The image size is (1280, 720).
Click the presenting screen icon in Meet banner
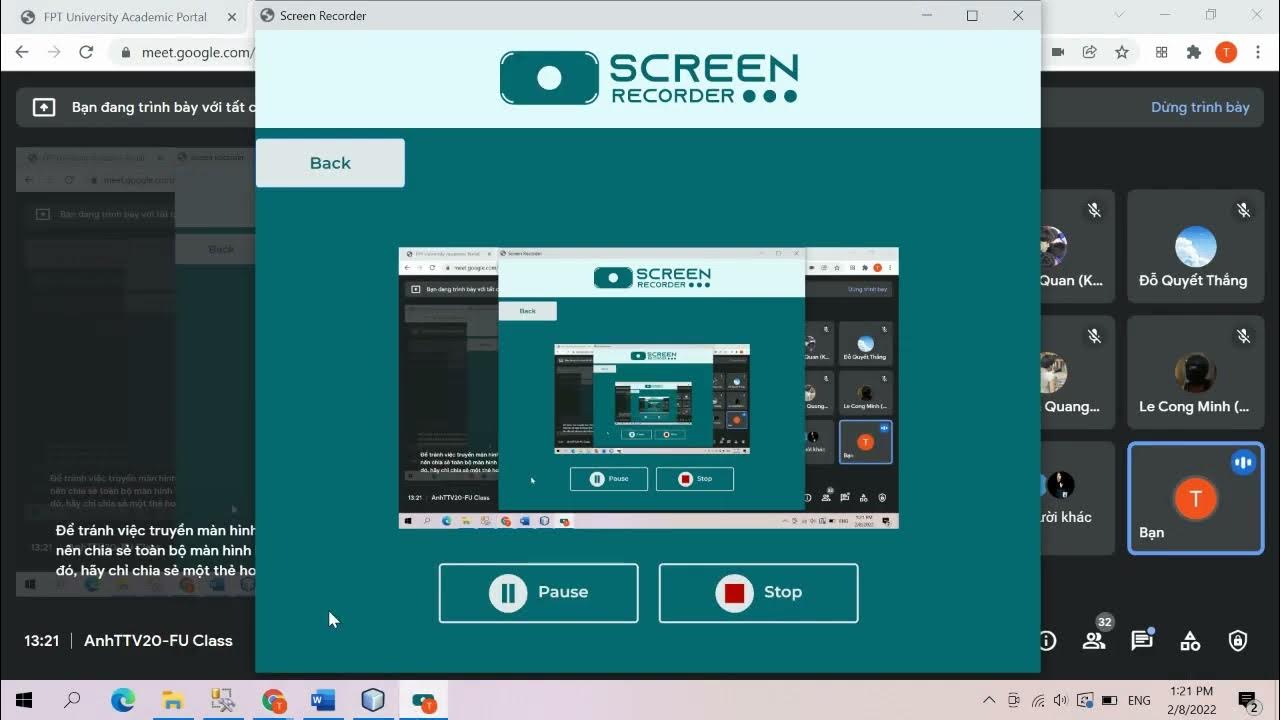click(x=44, y=107)
